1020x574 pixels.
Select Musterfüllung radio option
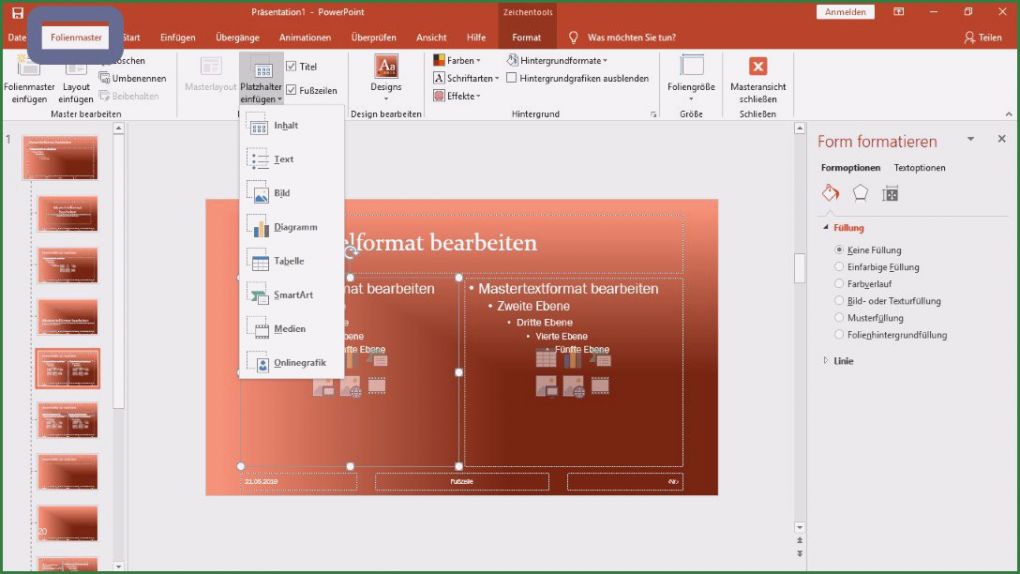839,318
